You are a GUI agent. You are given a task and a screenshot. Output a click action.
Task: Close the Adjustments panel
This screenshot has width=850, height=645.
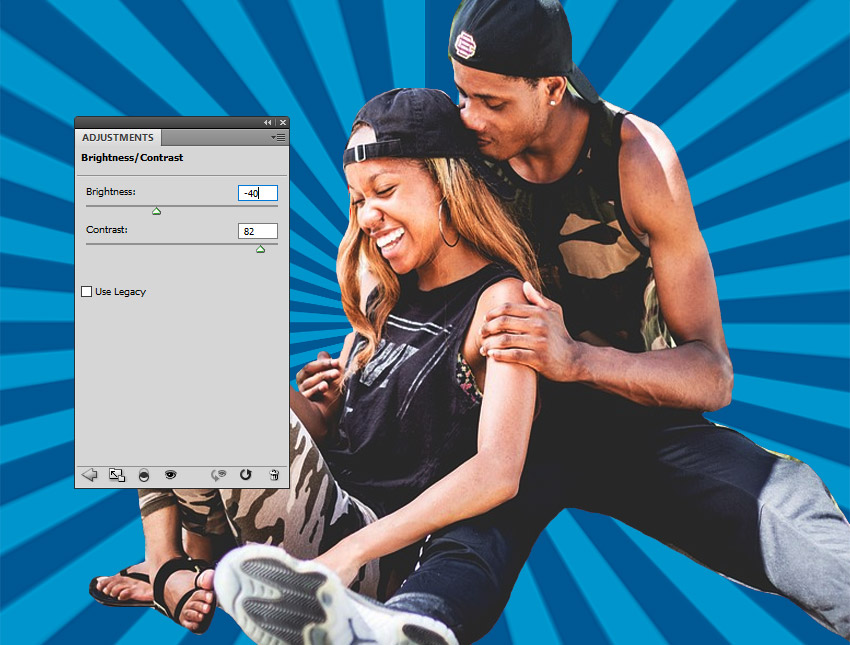point(282,122)
